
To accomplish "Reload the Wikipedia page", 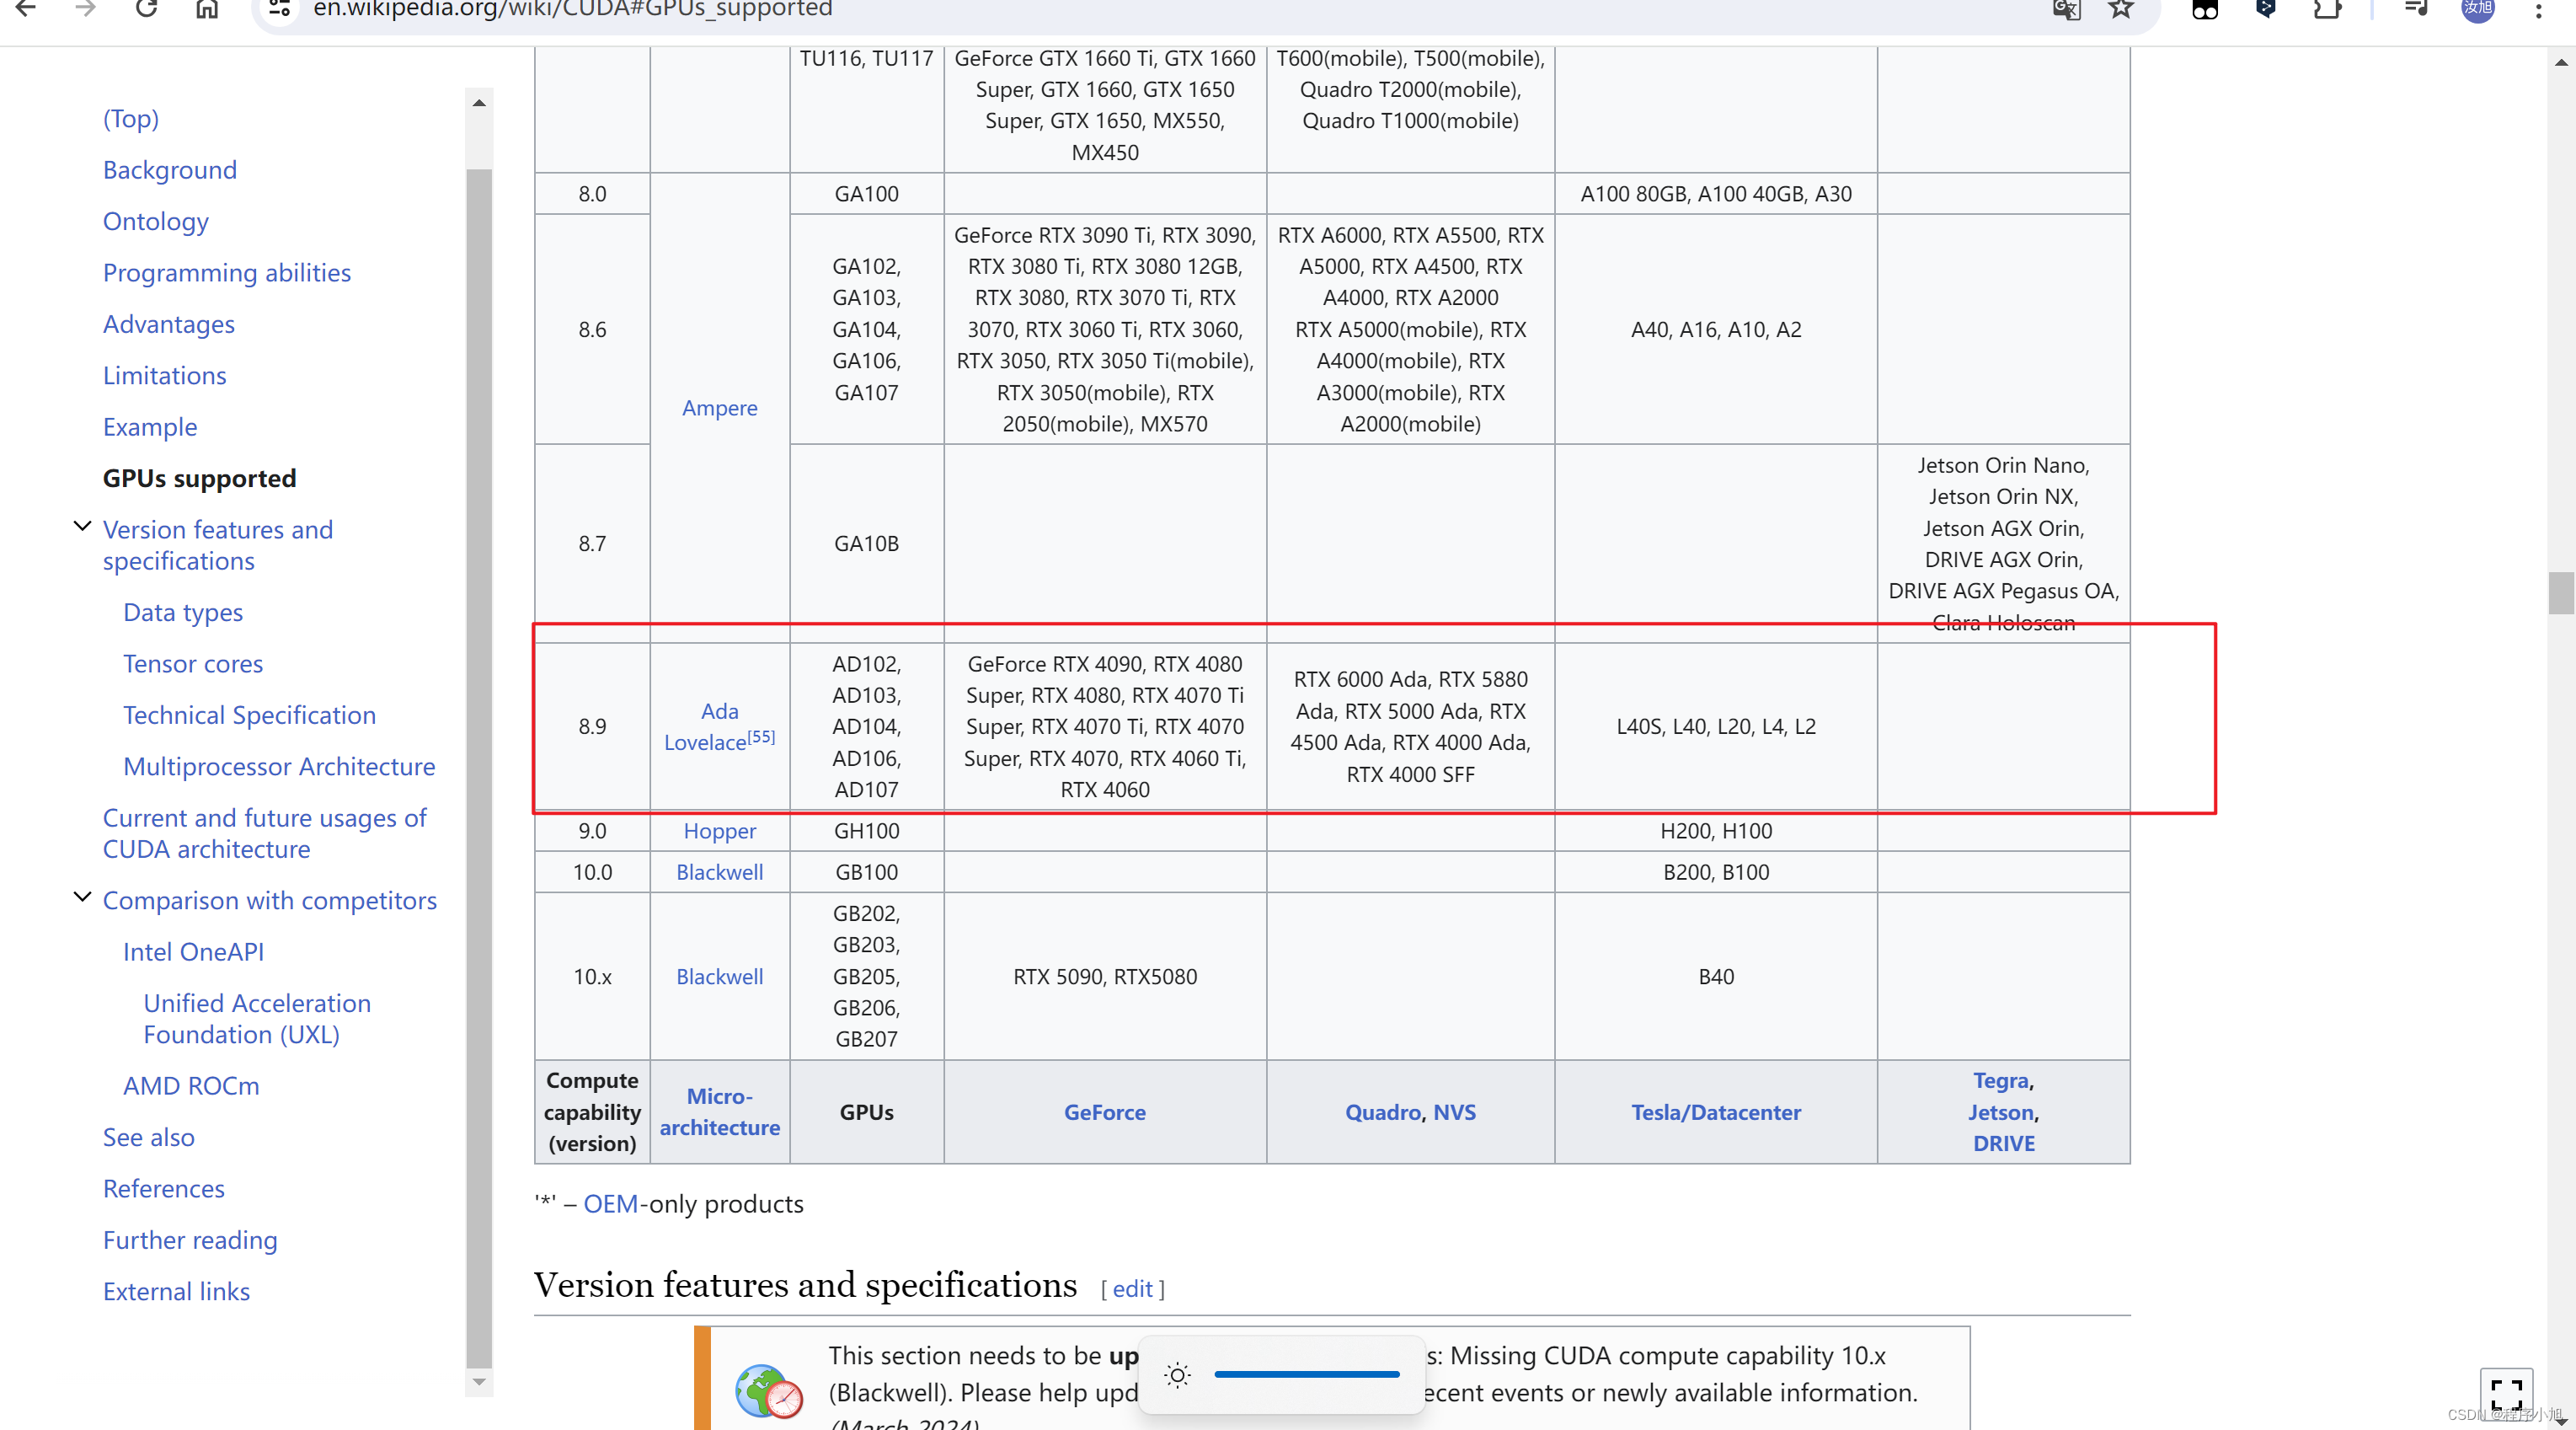I will pos(146,9).
